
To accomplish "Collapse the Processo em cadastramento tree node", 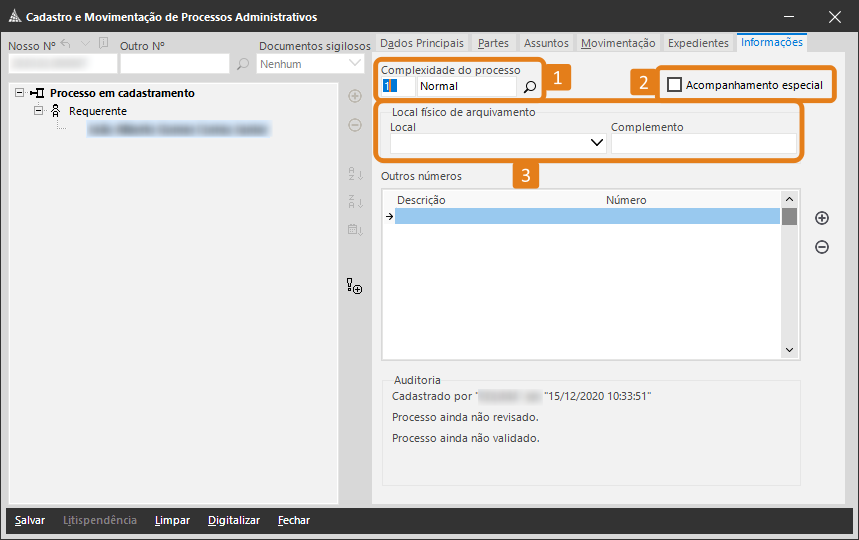I will (x=21, y=93).
